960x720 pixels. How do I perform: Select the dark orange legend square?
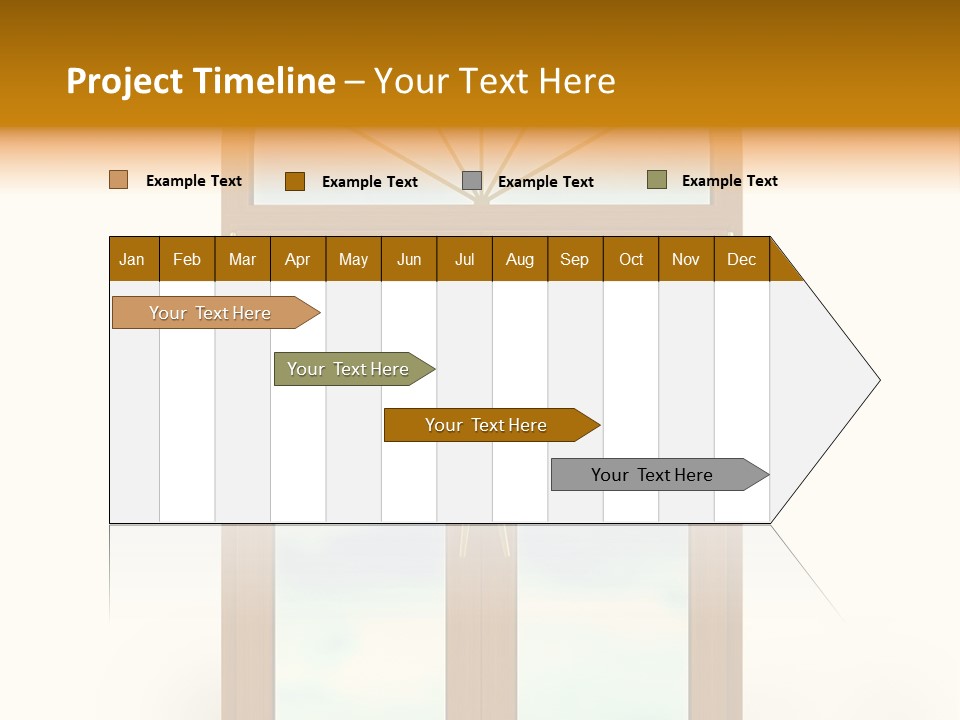pyautogui.click(x=295, y=182)
